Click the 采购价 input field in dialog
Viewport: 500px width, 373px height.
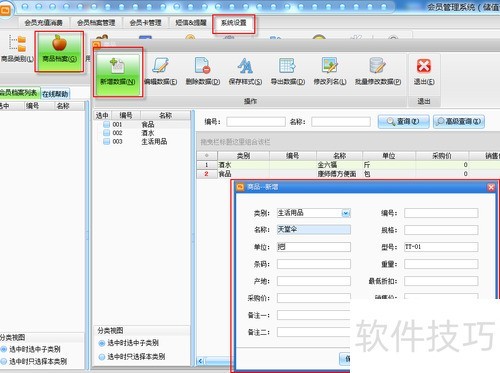[314, 298]
